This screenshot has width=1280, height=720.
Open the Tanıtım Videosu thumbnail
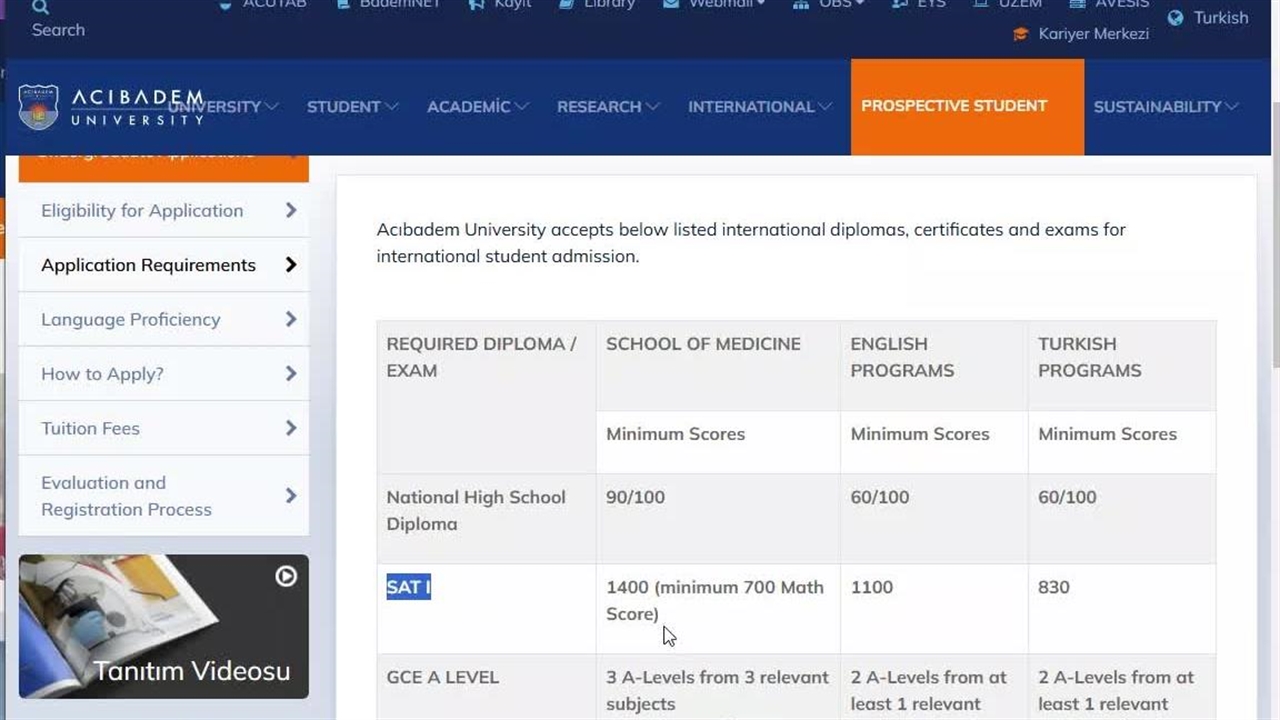(164, 627)
